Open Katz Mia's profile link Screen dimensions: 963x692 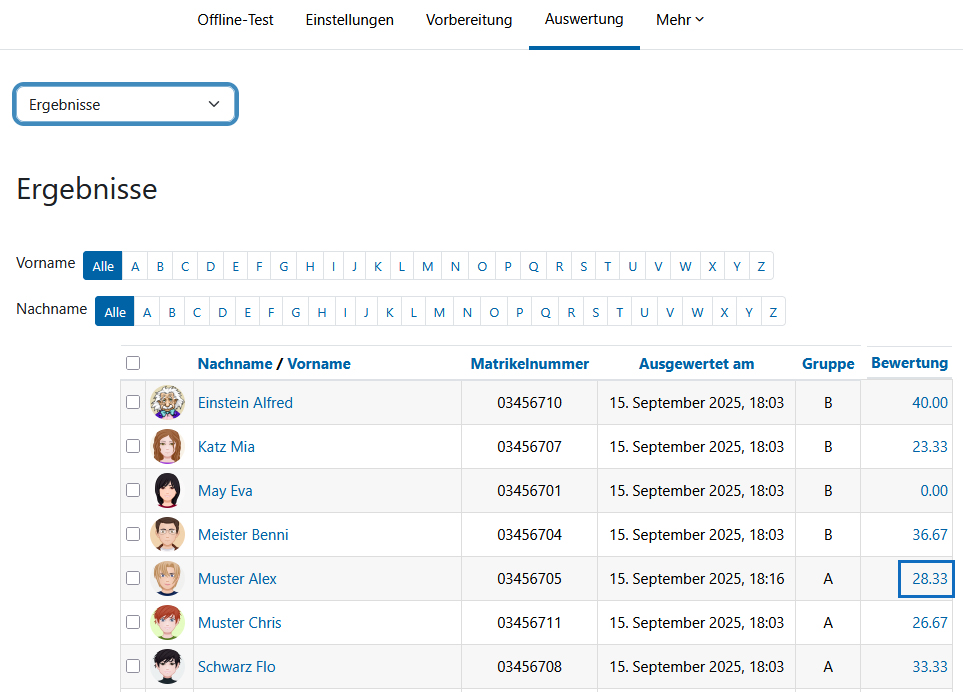(x=226, y=446)
